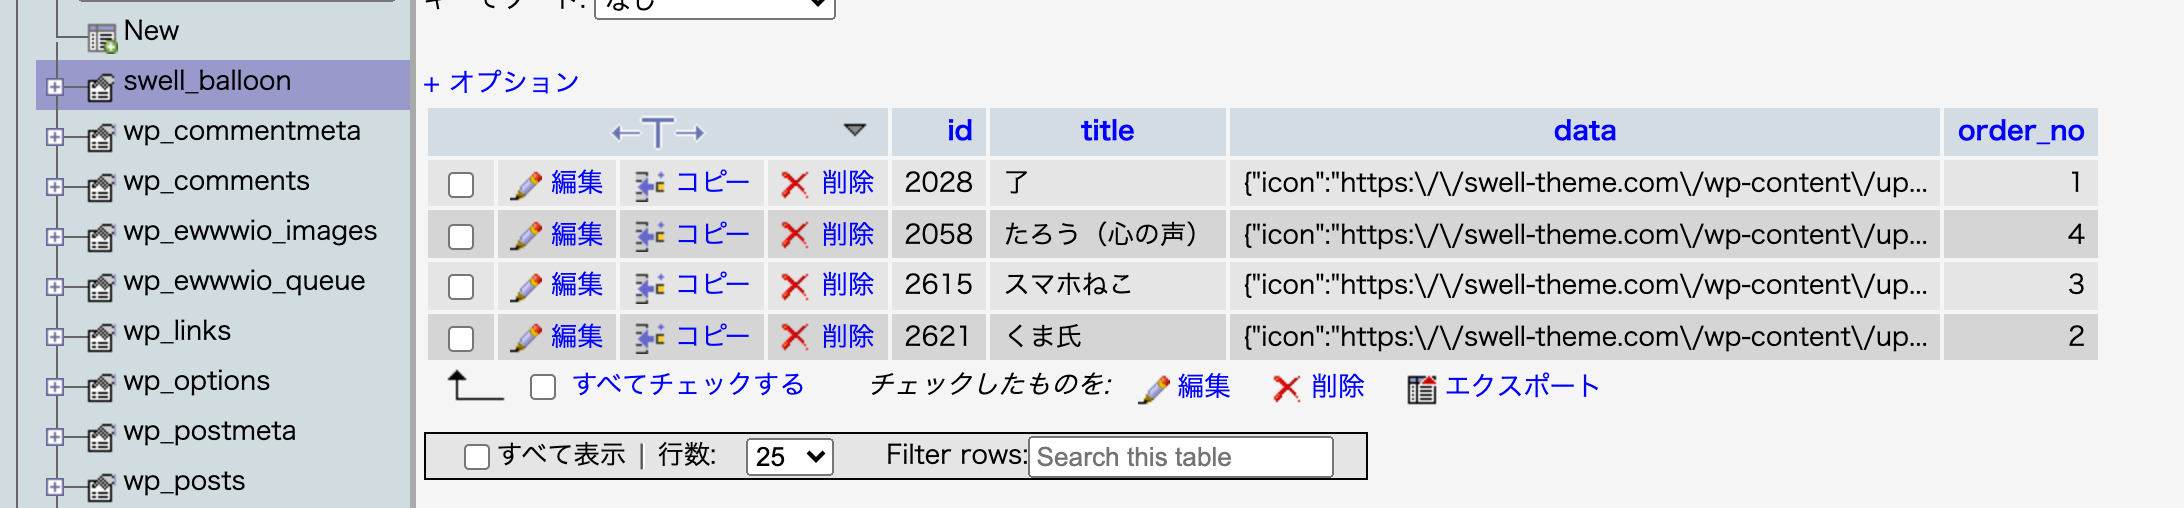Click red X delete icon for row 2615
2184x508 pixels.
(795, 287)
